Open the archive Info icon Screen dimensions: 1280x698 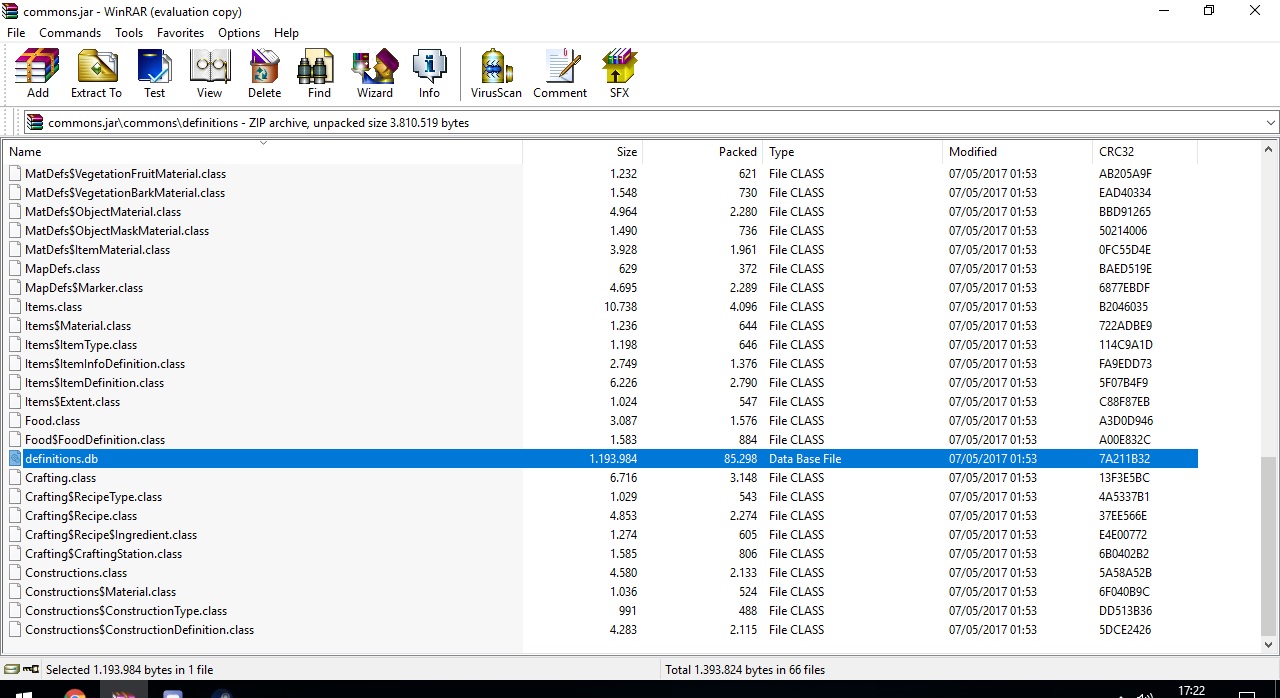[429, 74]
